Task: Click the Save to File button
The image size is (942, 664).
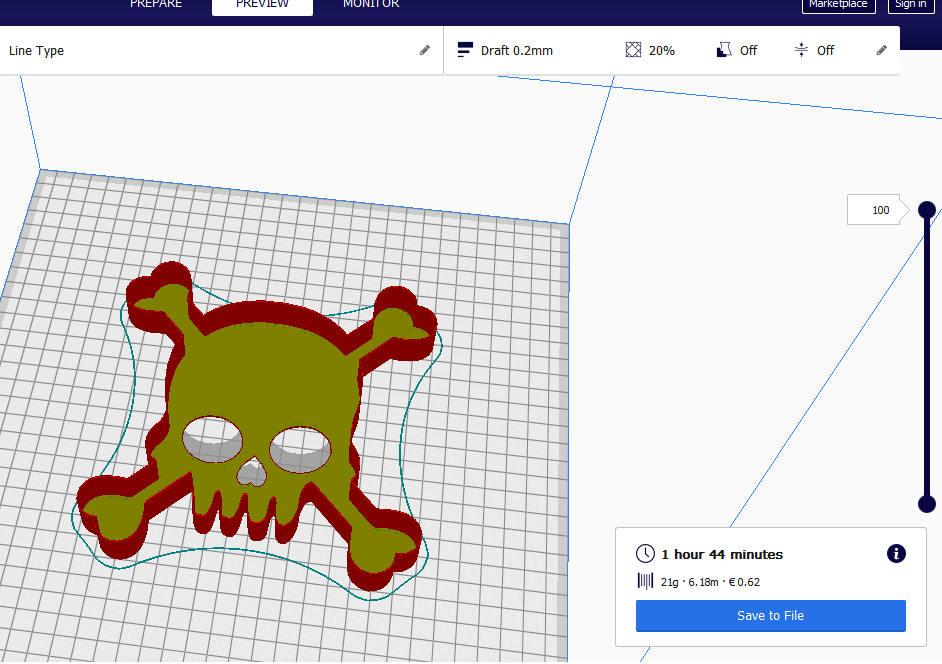Action: [x=770, y=615]
